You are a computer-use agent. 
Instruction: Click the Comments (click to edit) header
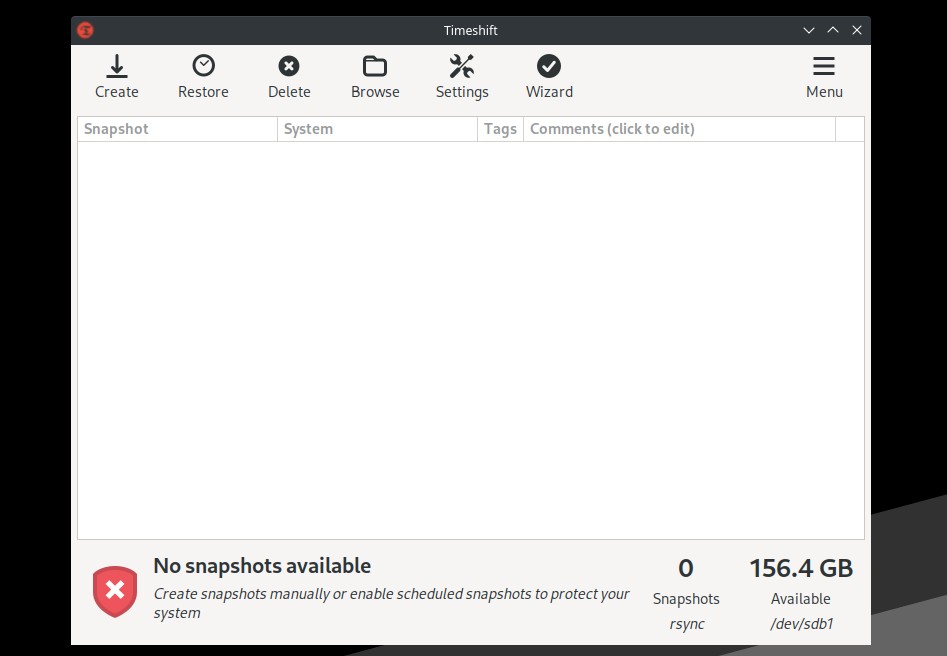coord(679,129)
